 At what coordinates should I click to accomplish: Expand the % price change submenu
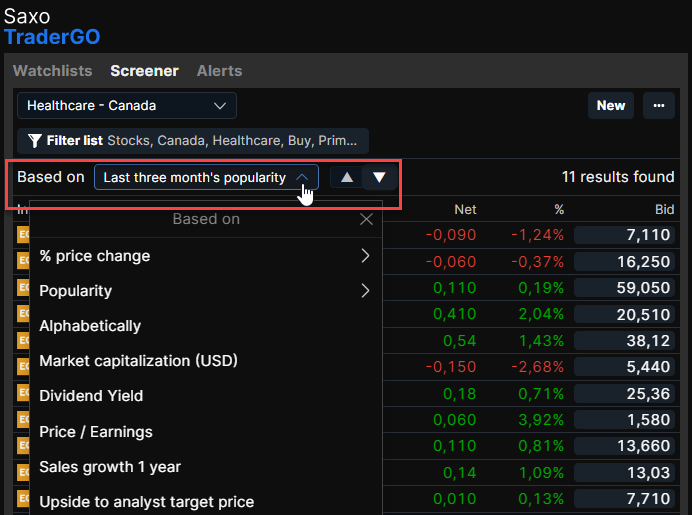click(x=365, y=256)
